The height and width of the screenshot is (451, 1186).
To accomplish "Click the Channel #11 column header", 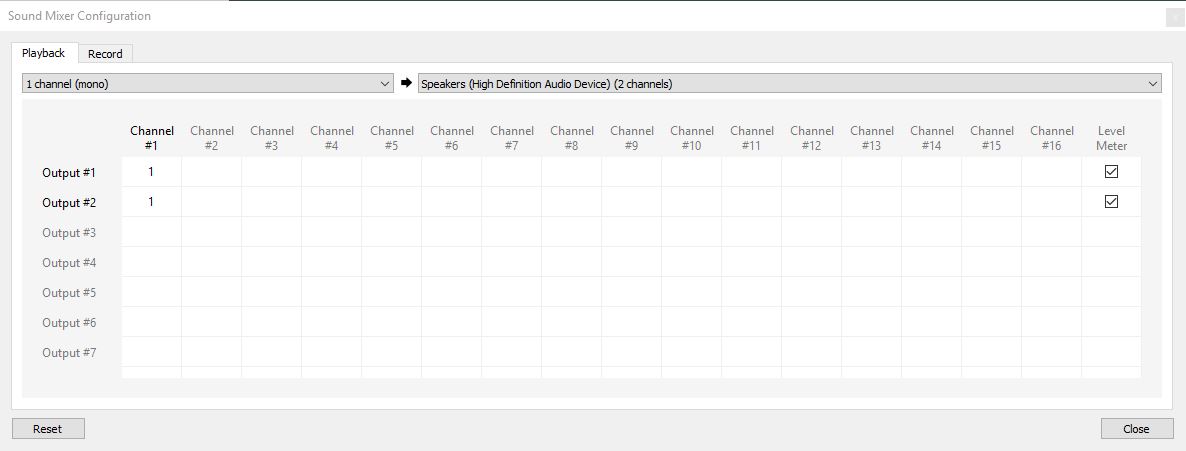I will pos(752,138).
